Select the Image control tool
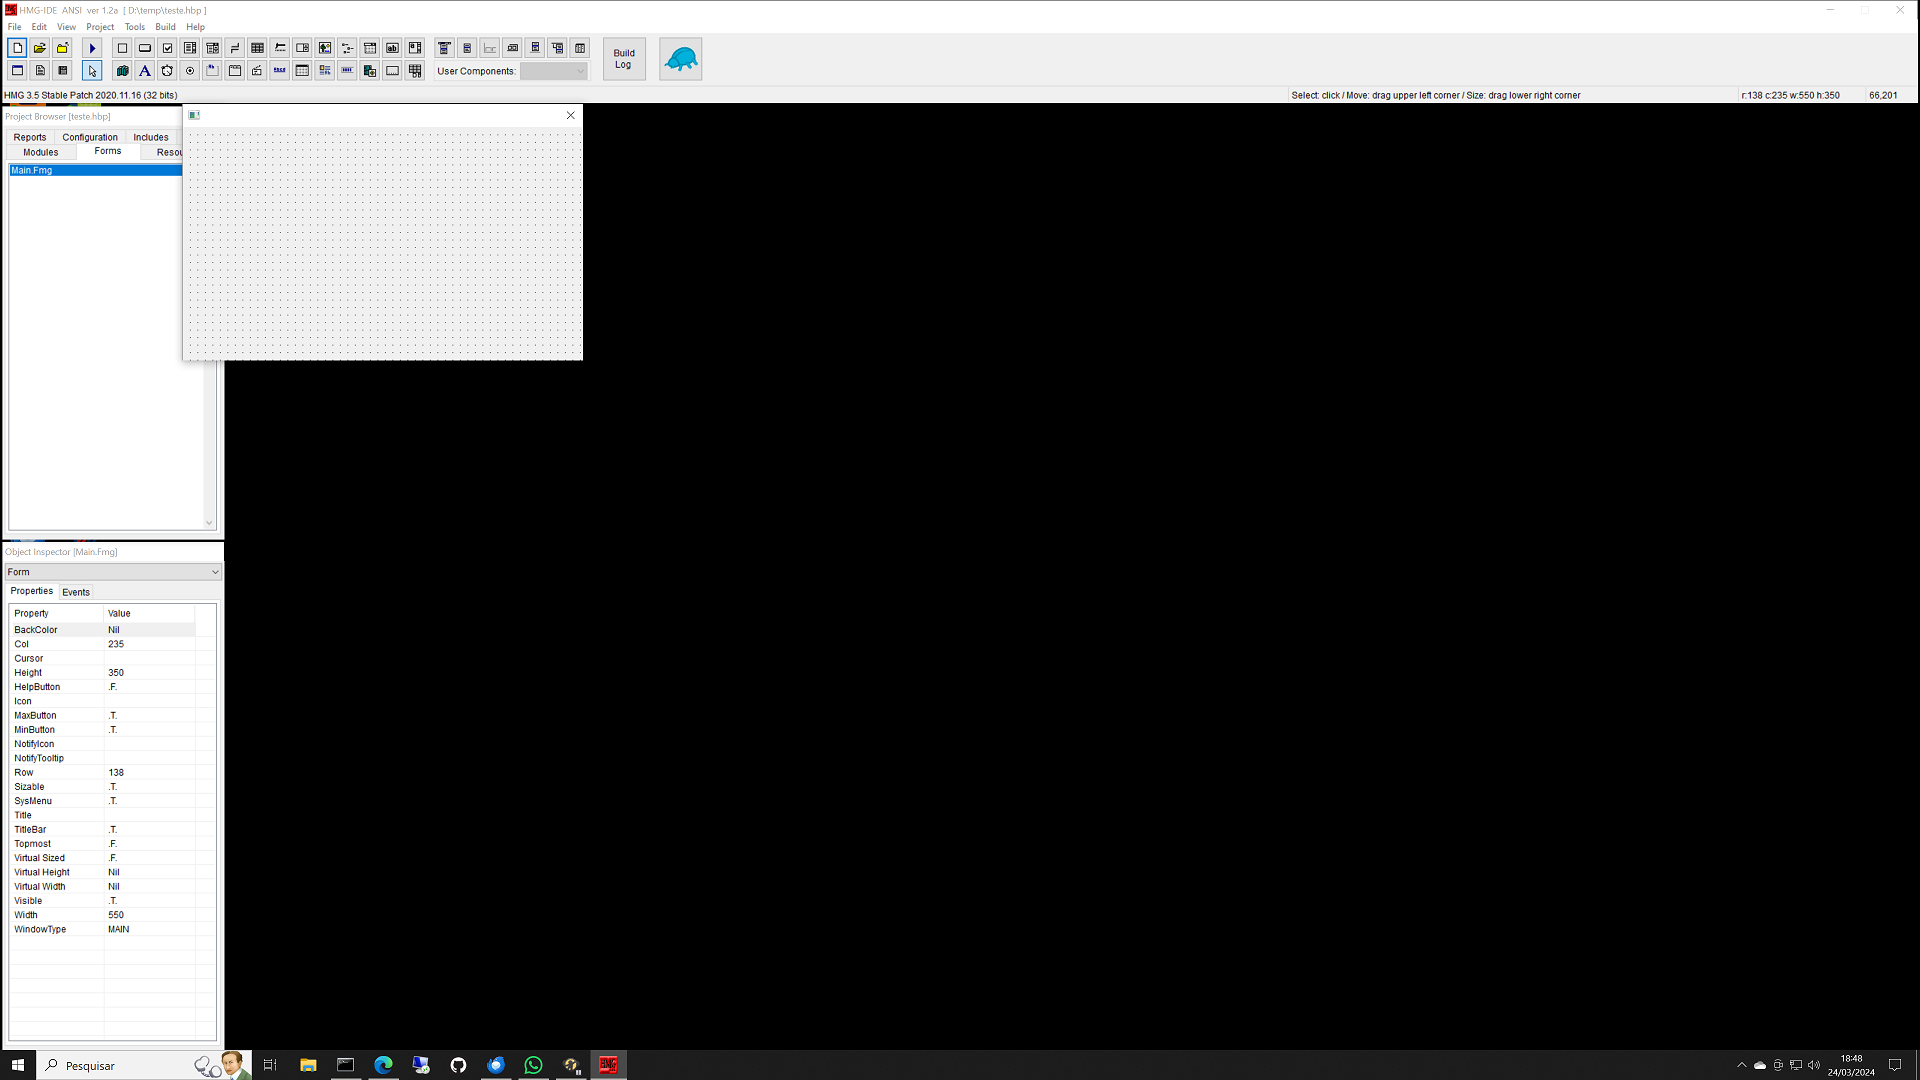1920x1080 pixels. pyautogui.click(x=325, y=48)
